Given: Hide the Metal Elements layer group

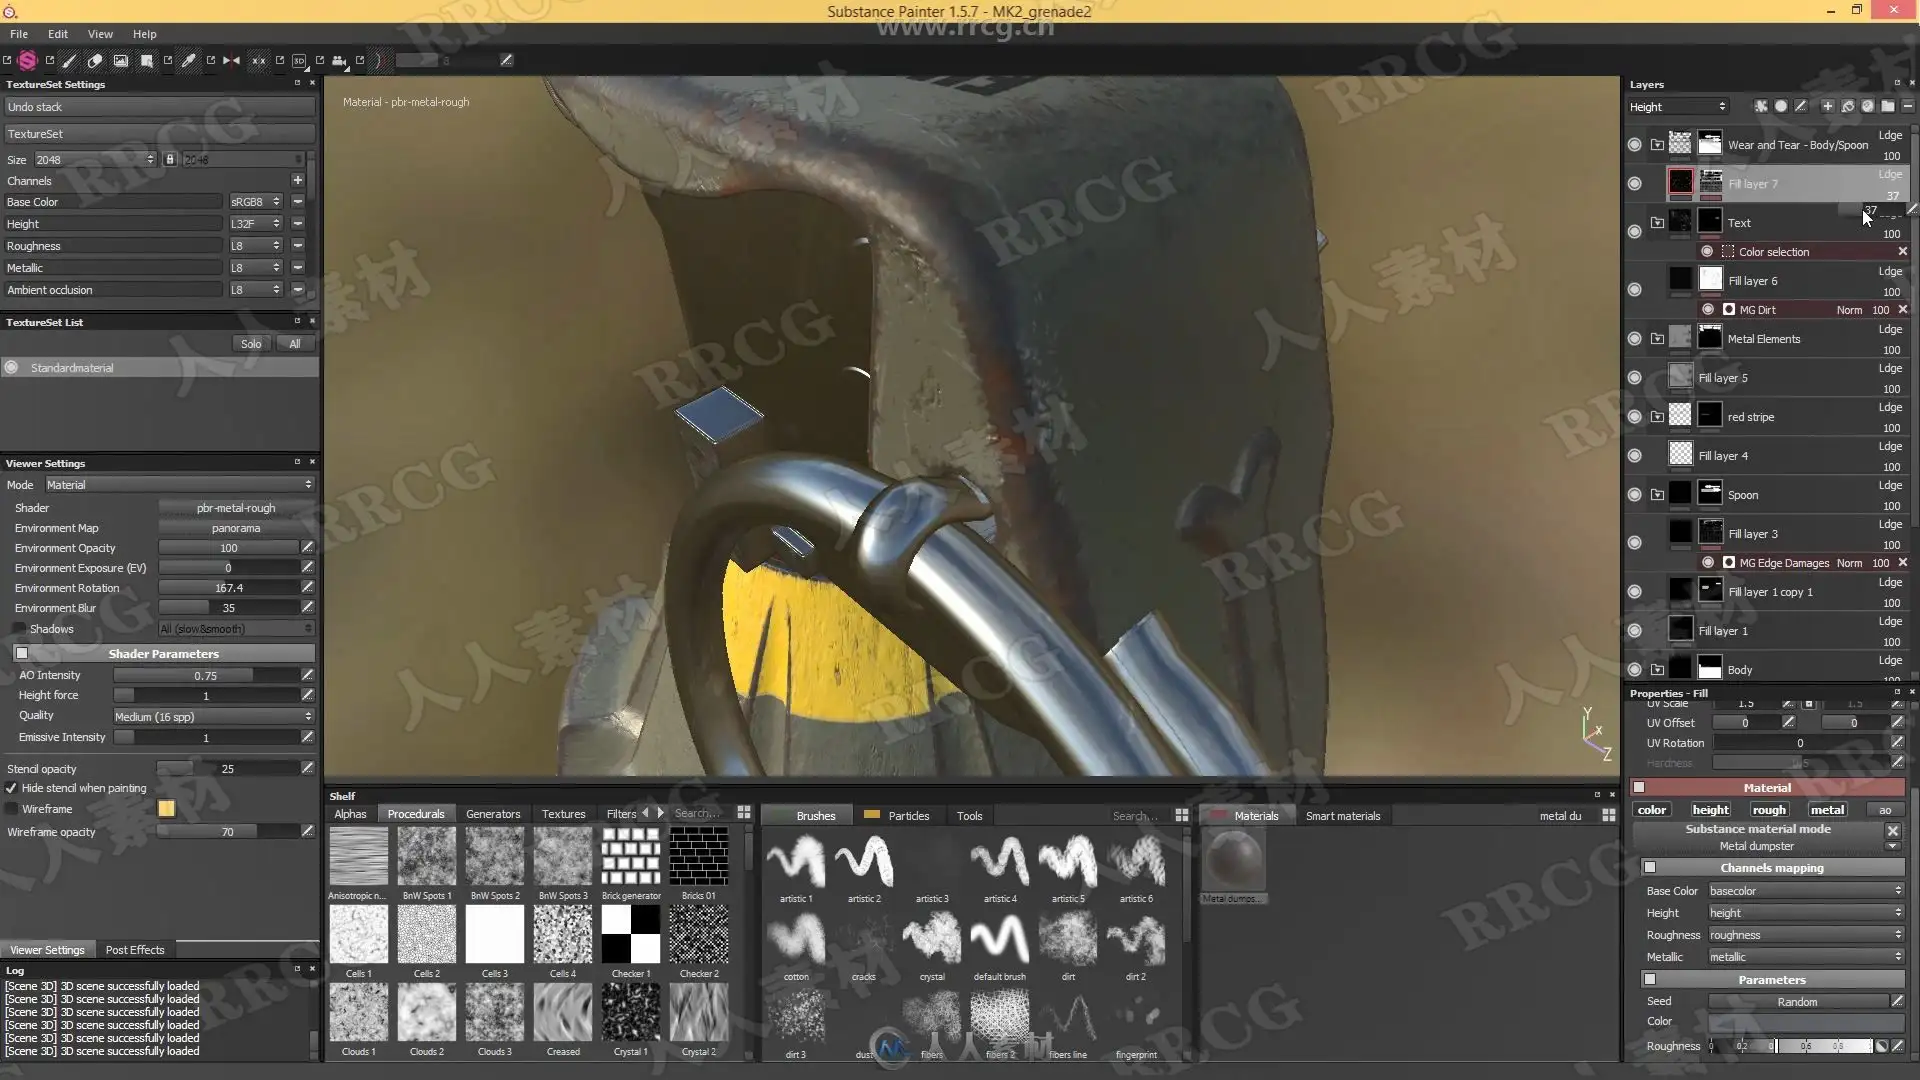Looking at the screenshot, I should click(1634, 339).
